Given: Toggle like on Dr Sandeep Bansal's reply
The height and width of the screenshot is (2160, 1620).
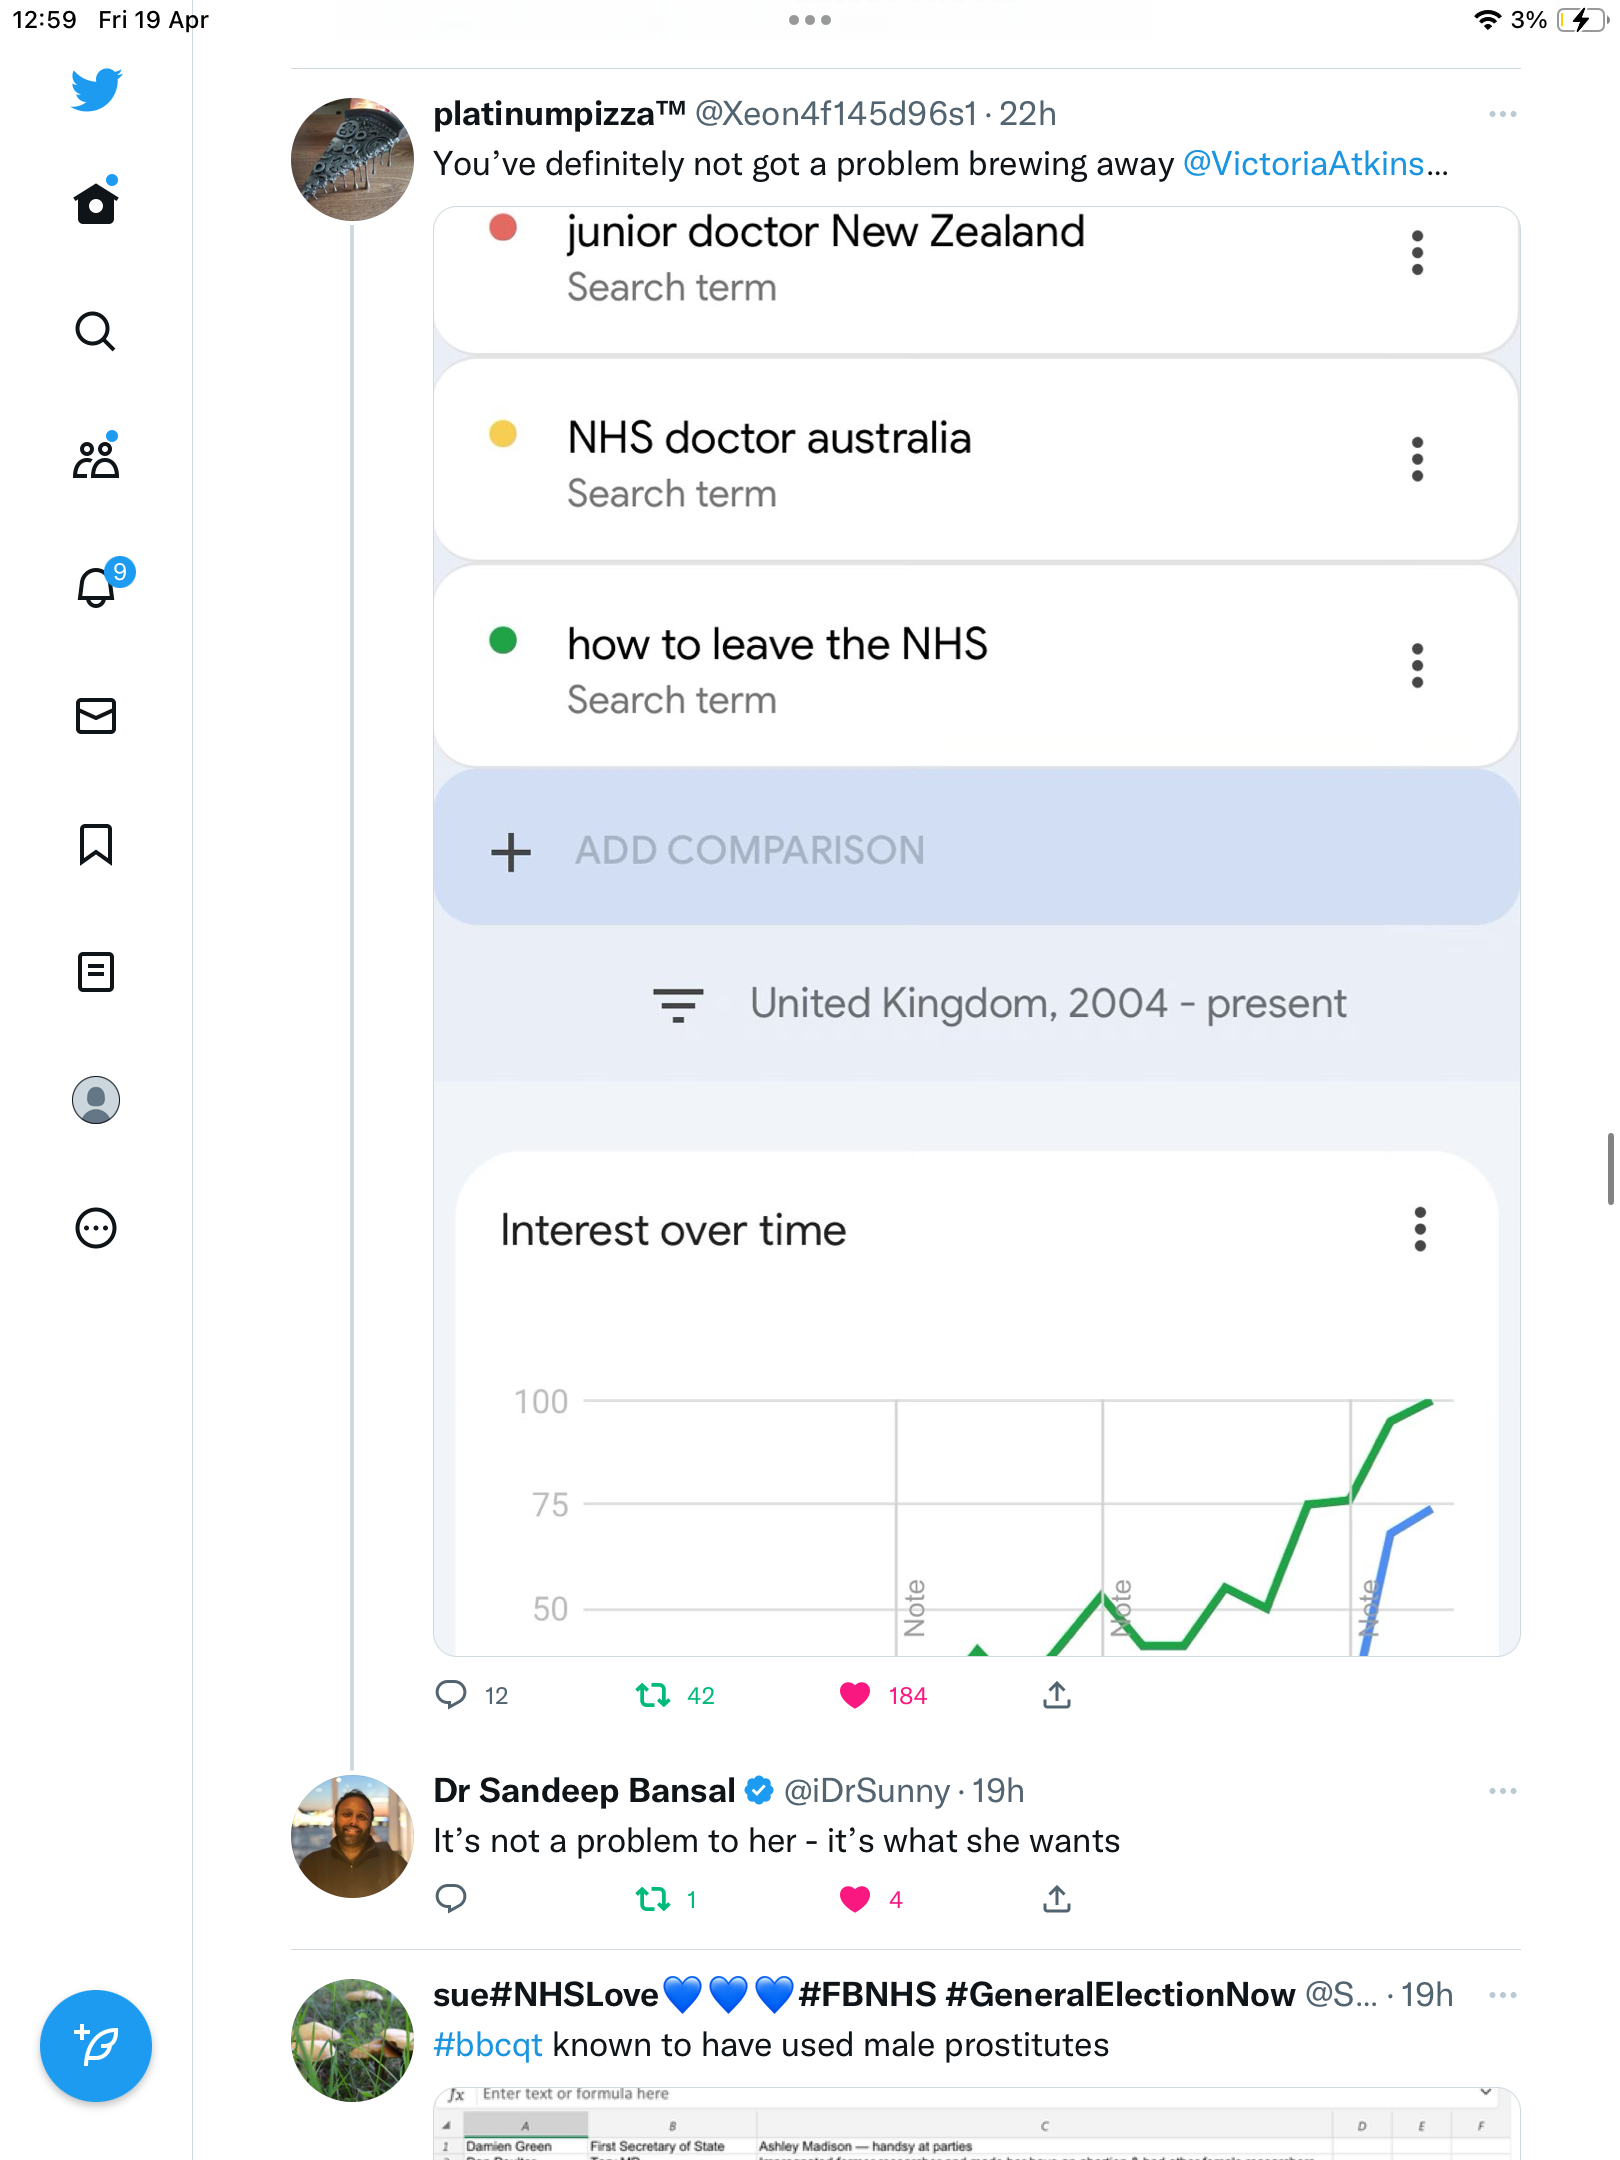Looking at the screenshot, I should coord(855,1899).
